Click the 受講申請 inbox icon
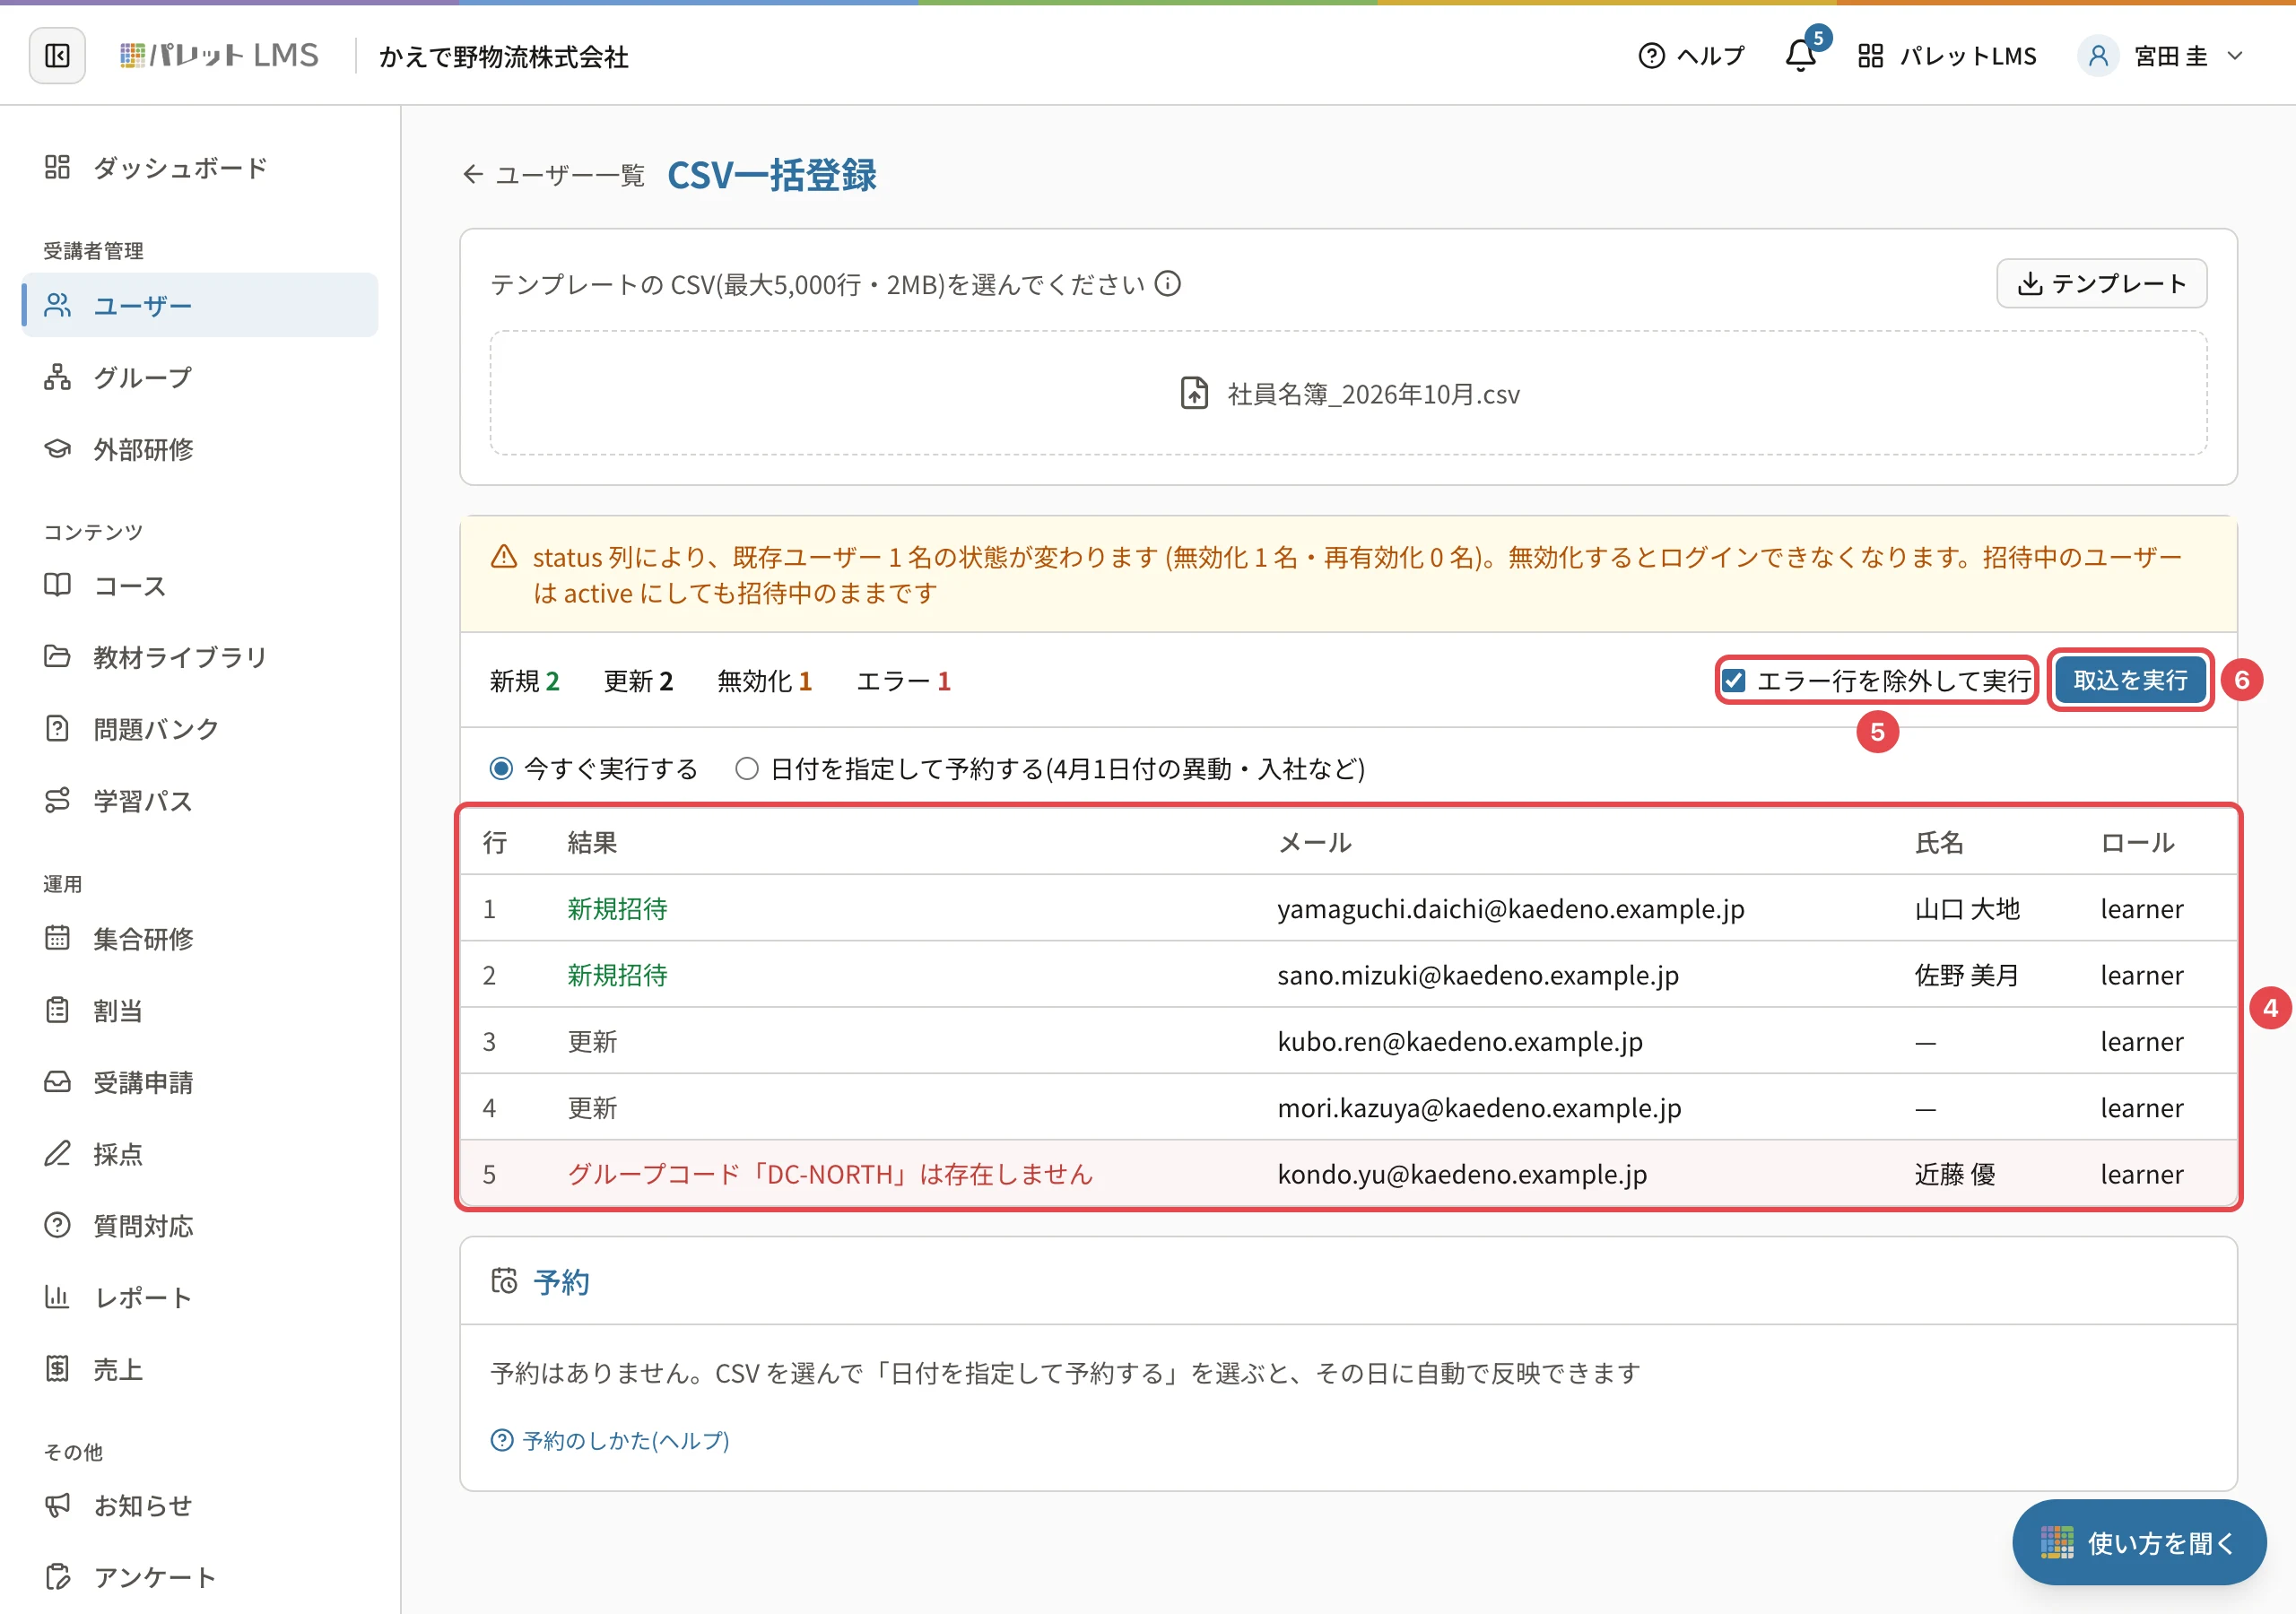 tap(57, 1082)
